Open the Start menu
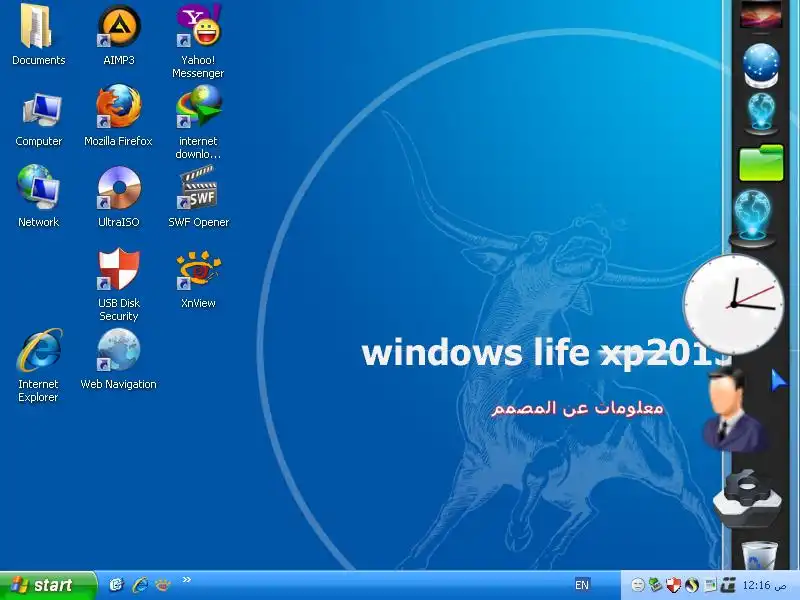 [x=48, y=585]
